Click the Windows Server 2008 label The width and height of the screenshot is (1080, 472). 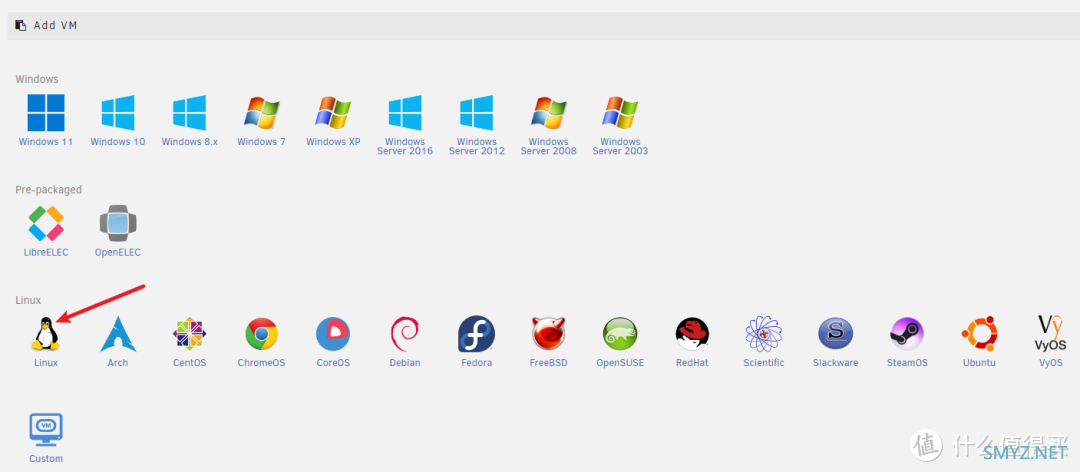point(548,146)
